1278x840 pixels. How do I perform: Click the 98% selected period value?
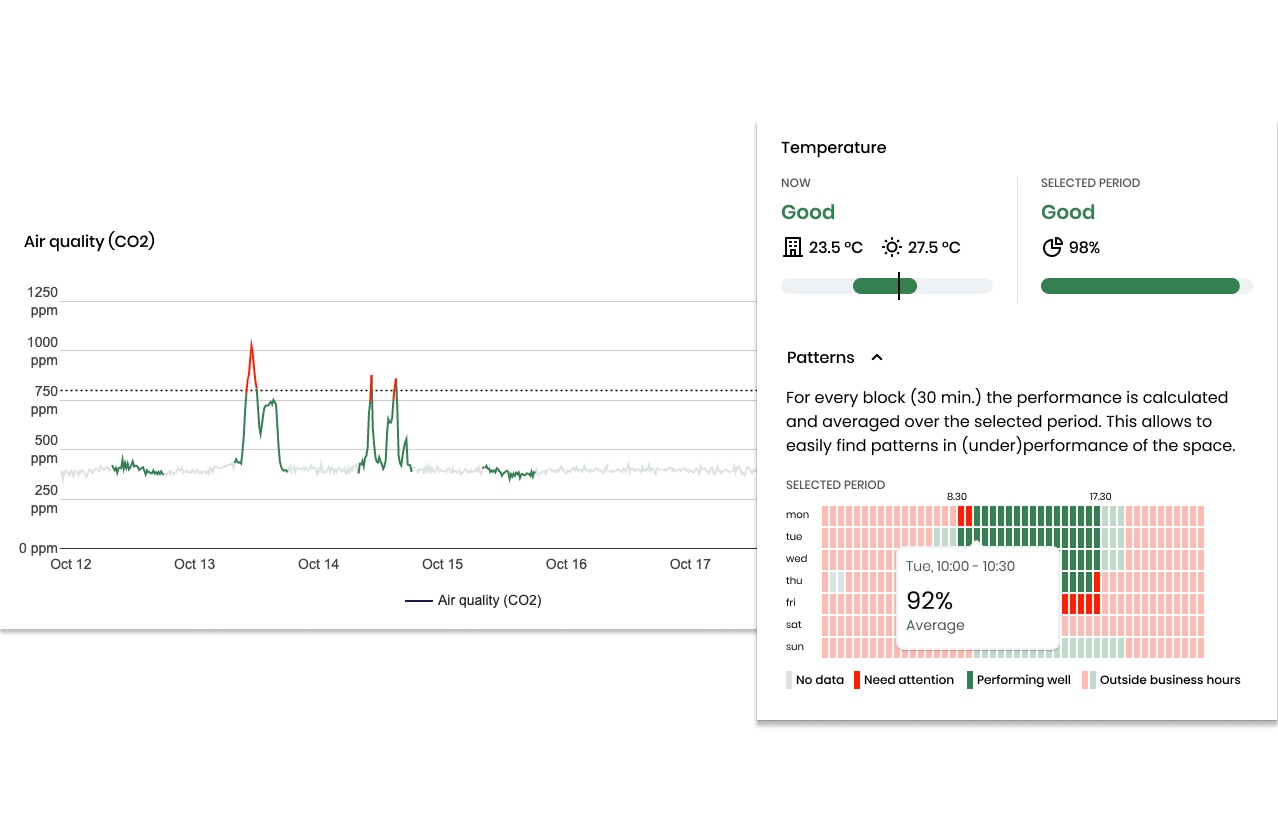tap(1084, 247)
